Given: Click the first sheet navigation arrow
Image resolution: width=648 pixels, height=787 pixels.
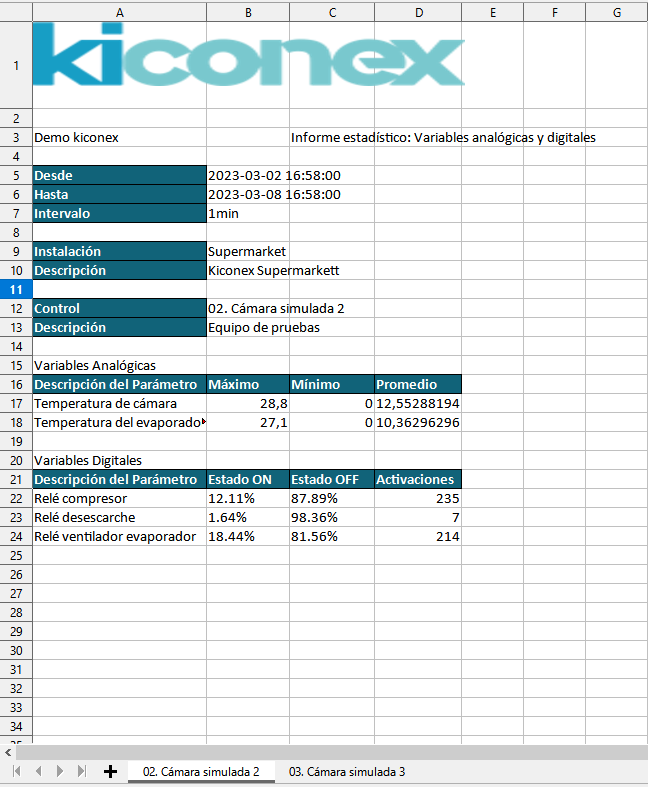Looking at the screenshot, I should pos(16,772).
